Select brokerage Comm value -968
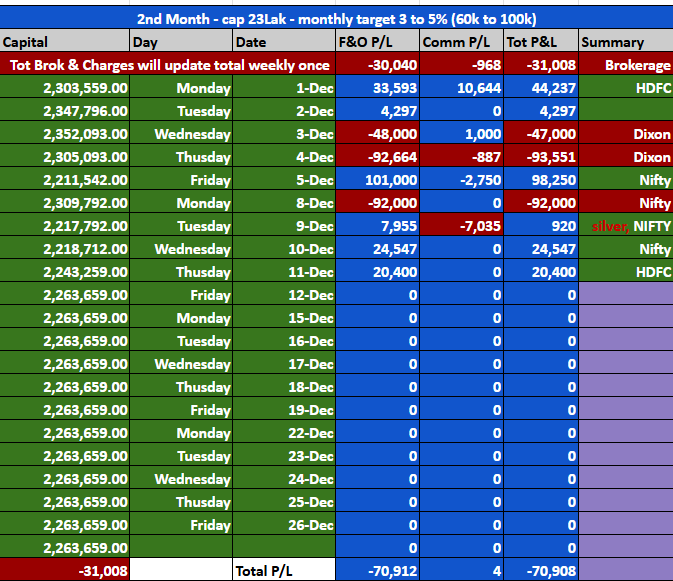The image size is (673, 581). (x=461, y=65)
